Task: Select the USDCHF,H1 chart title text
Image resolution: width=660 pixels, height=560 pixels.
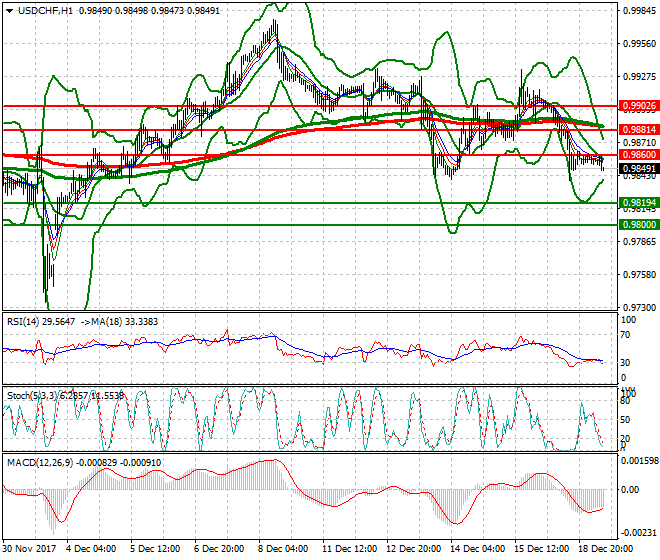Action: (x=45, y=11)
